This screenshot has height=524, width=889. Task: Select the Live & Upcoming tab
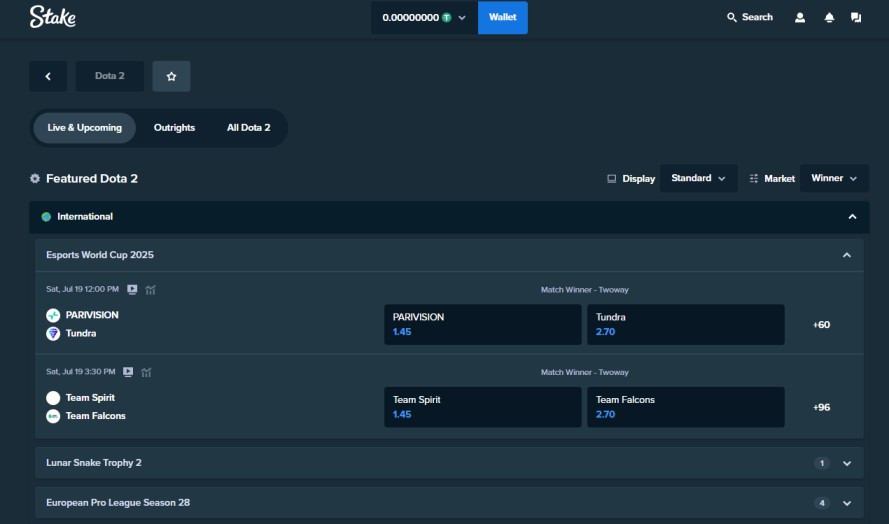(x=84, y=128)
